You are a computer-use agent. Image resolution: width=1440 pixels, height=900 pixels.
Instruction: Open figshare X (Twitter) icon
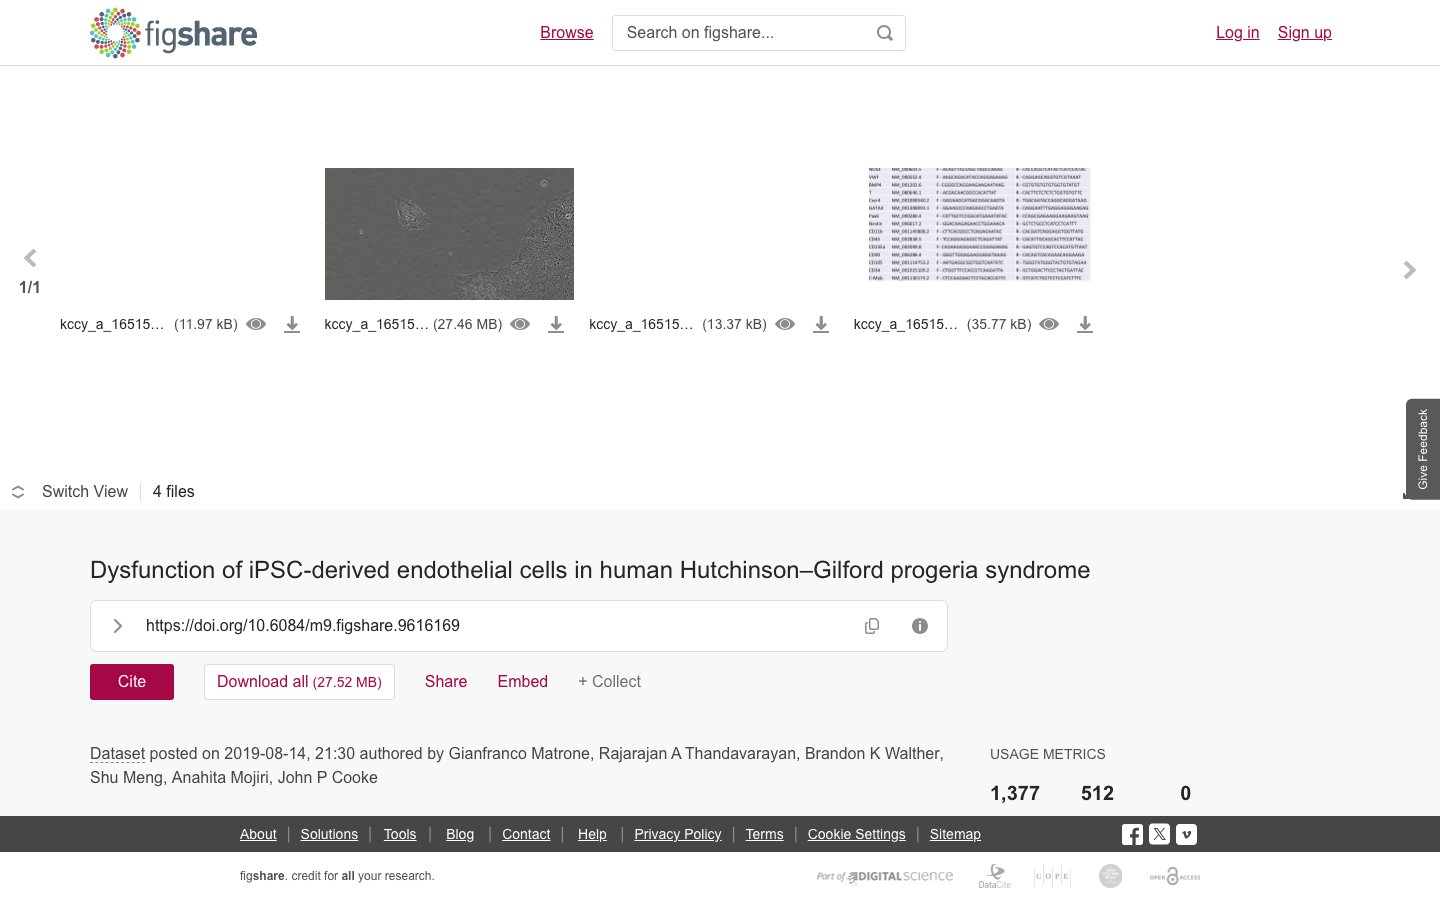pos(1159,834)
